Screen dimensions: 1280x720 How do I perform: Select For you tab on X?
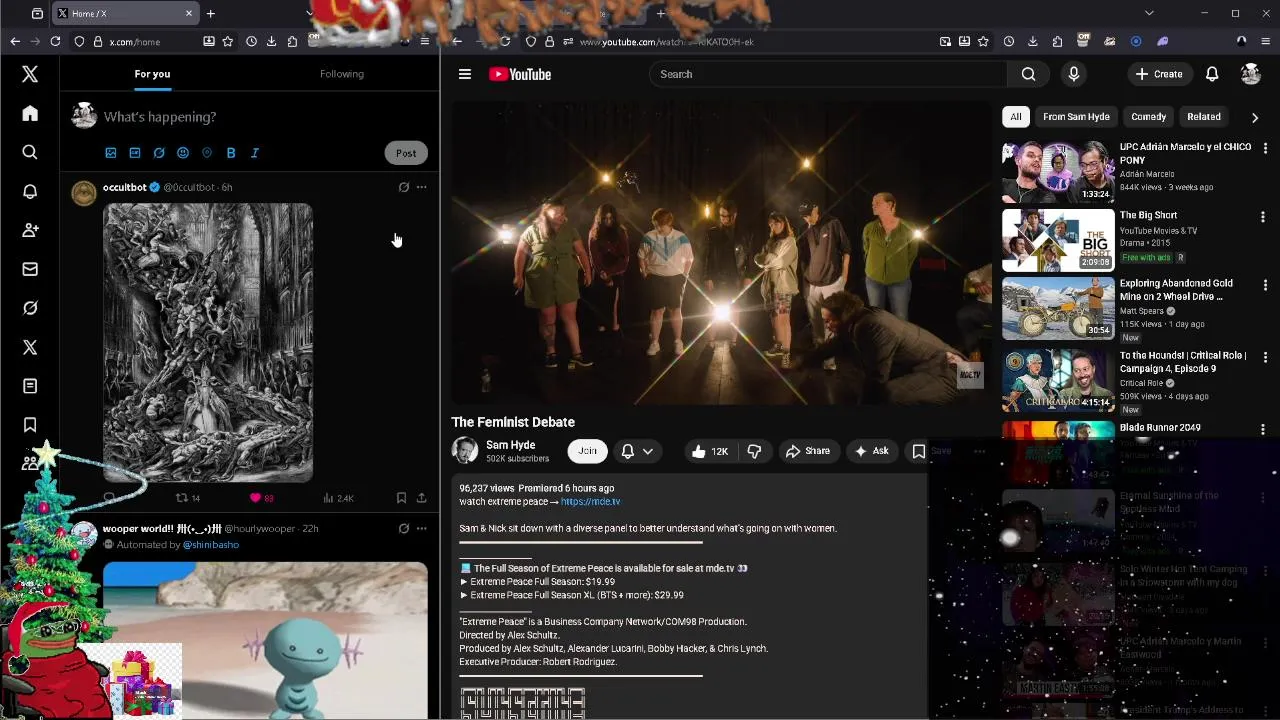pyautogui.click(x=152, y=74)
